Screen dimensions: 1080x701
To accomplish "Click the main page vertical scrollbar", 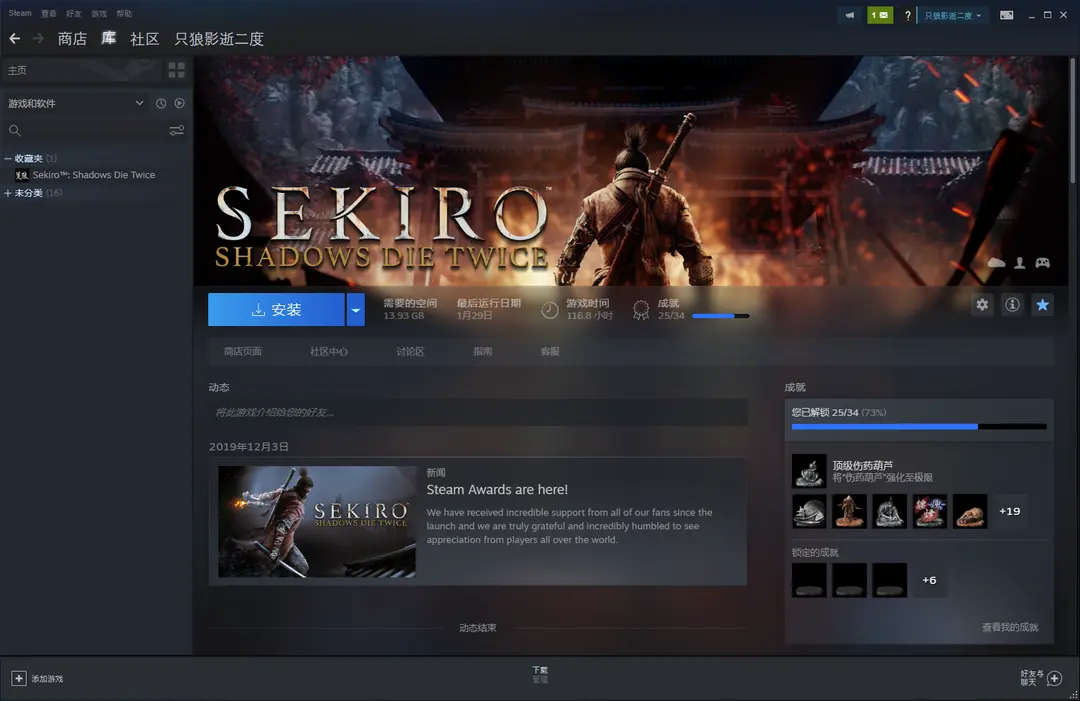I will pos(1072,120).
